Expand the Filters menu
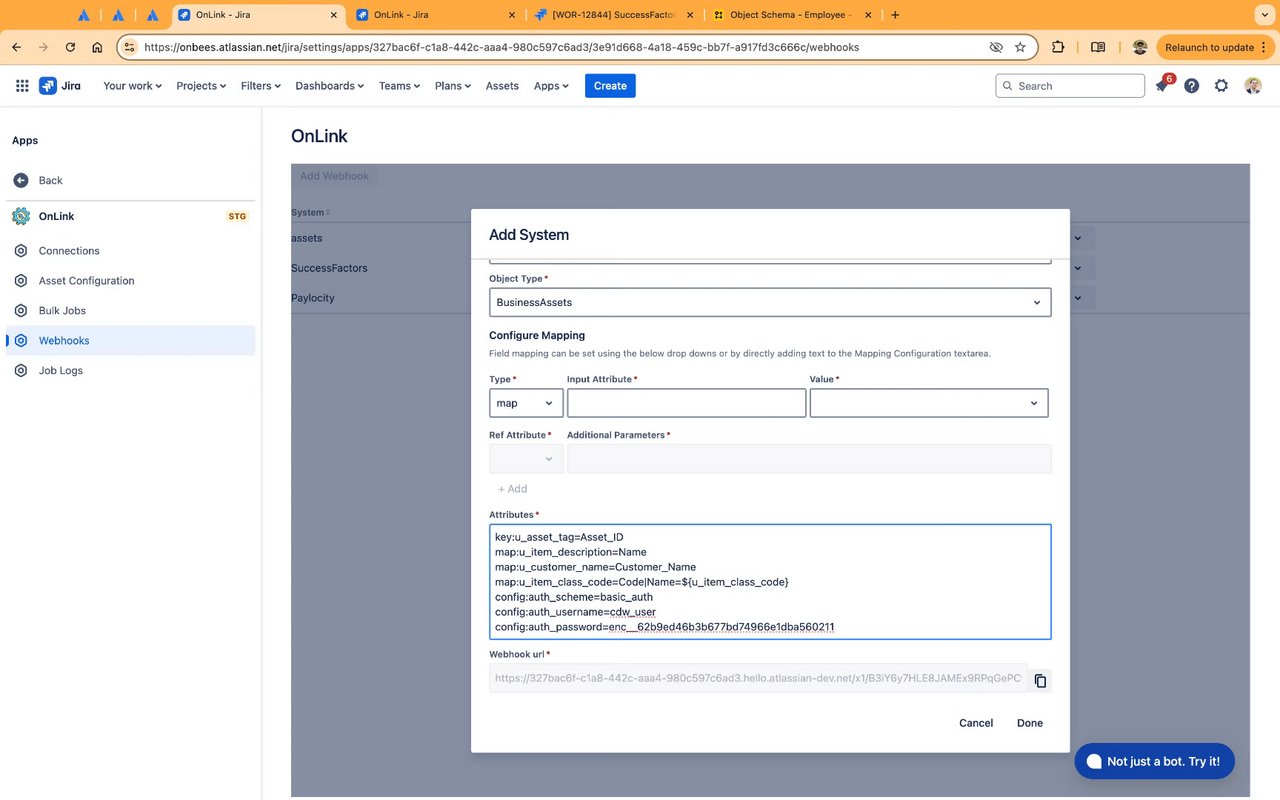Viewport: 1280px width, 800px height. click(260, 86)
